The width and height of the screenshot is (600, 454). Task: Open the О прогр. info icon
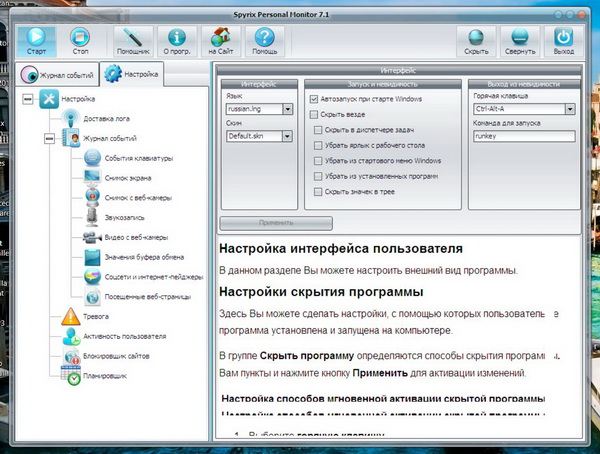pos(176,40)
